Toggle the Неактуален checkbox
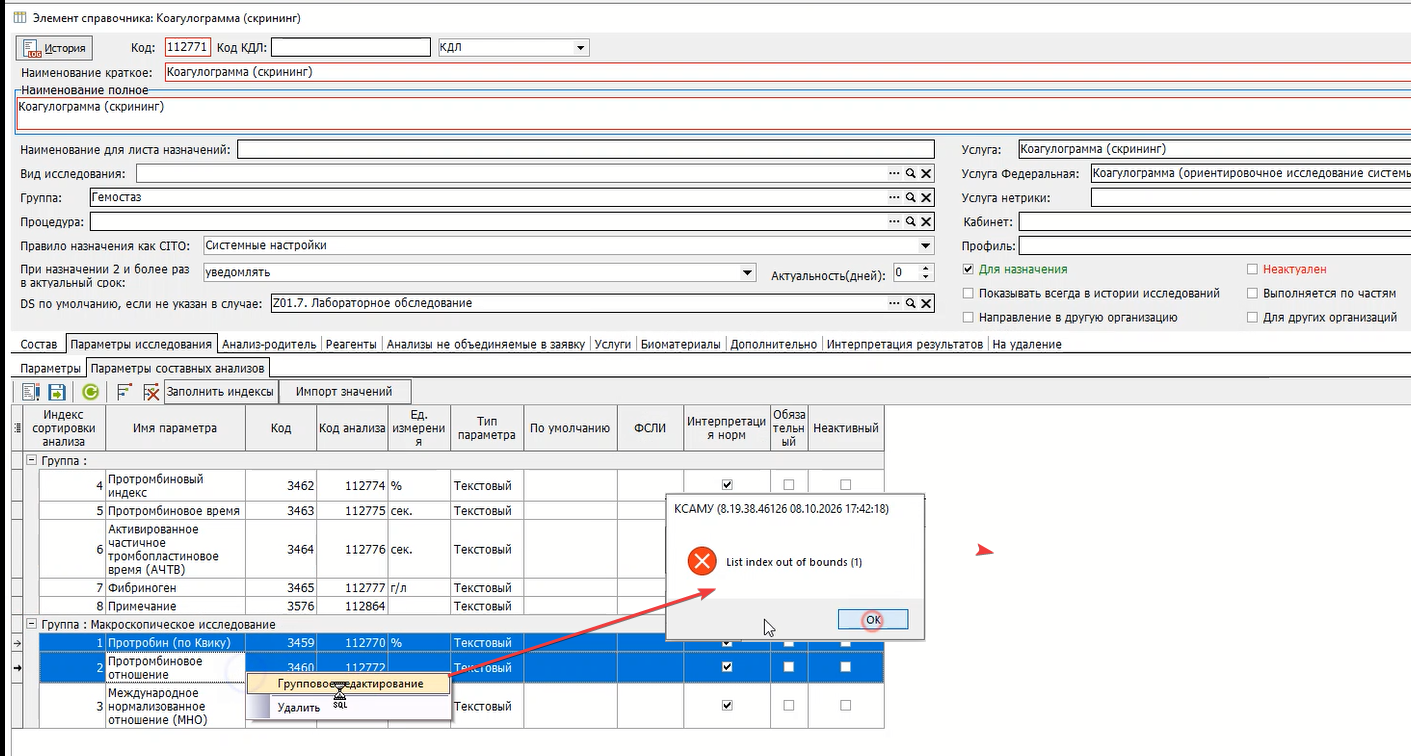The width and height of the screenshot is (1411, 756). tap(1252, 269)
